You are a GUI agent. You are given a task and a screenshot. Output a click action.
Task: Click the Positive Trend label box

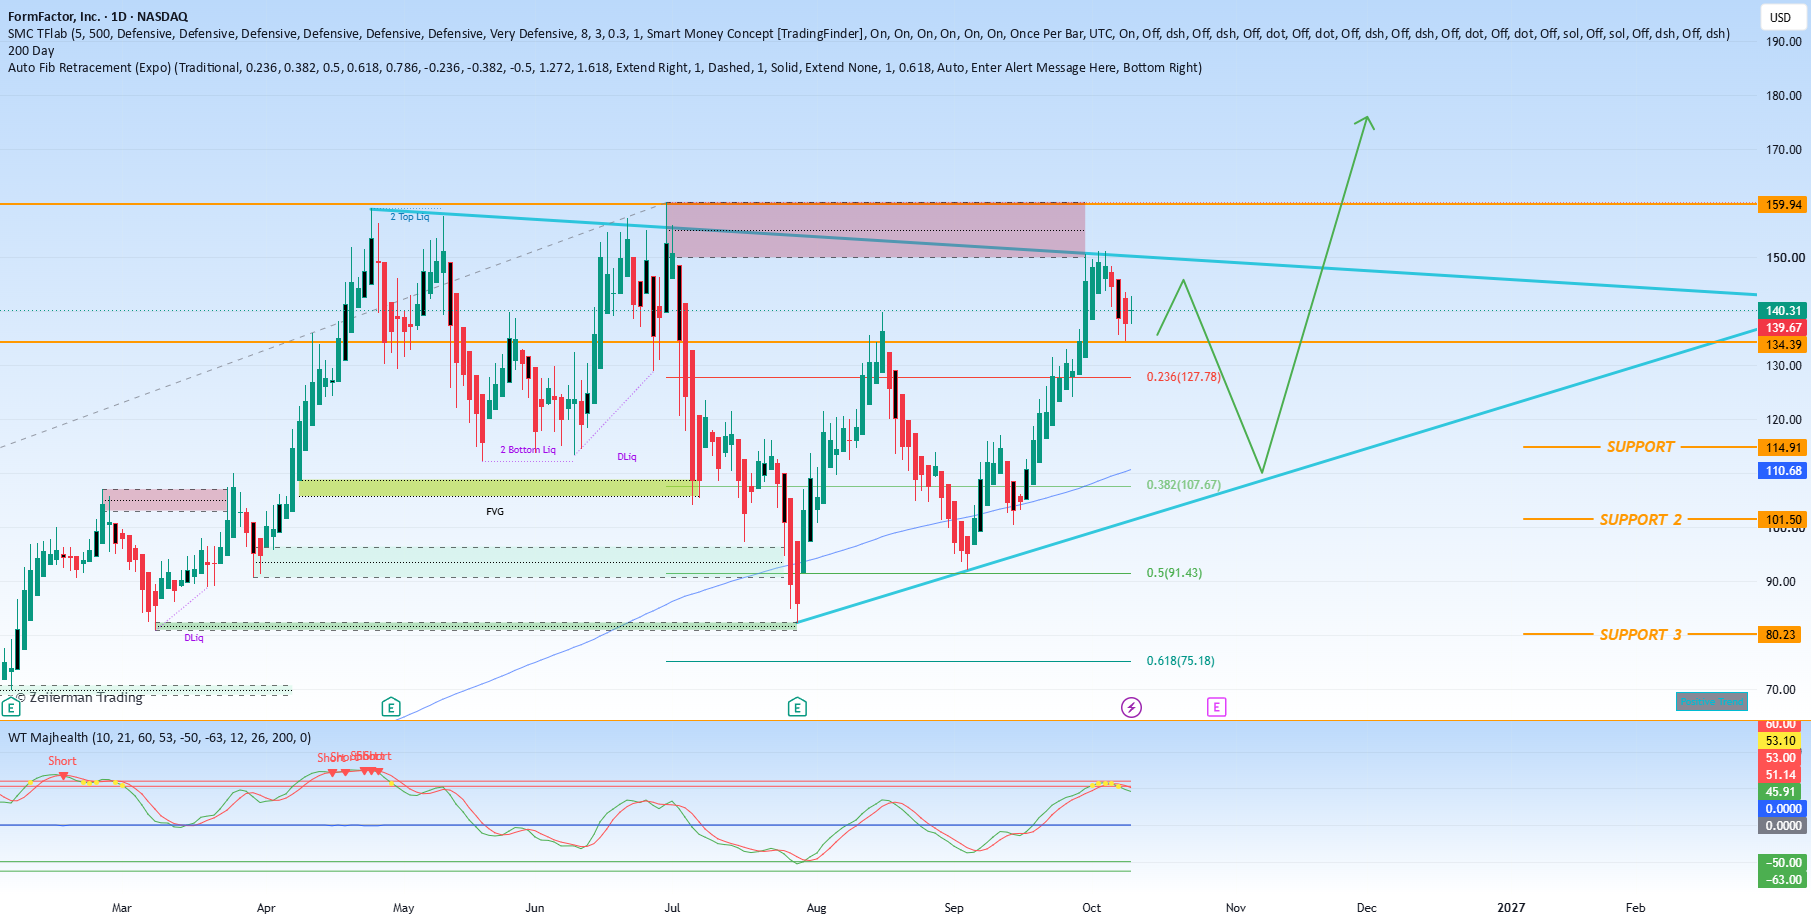click(x=1712, y=701)
